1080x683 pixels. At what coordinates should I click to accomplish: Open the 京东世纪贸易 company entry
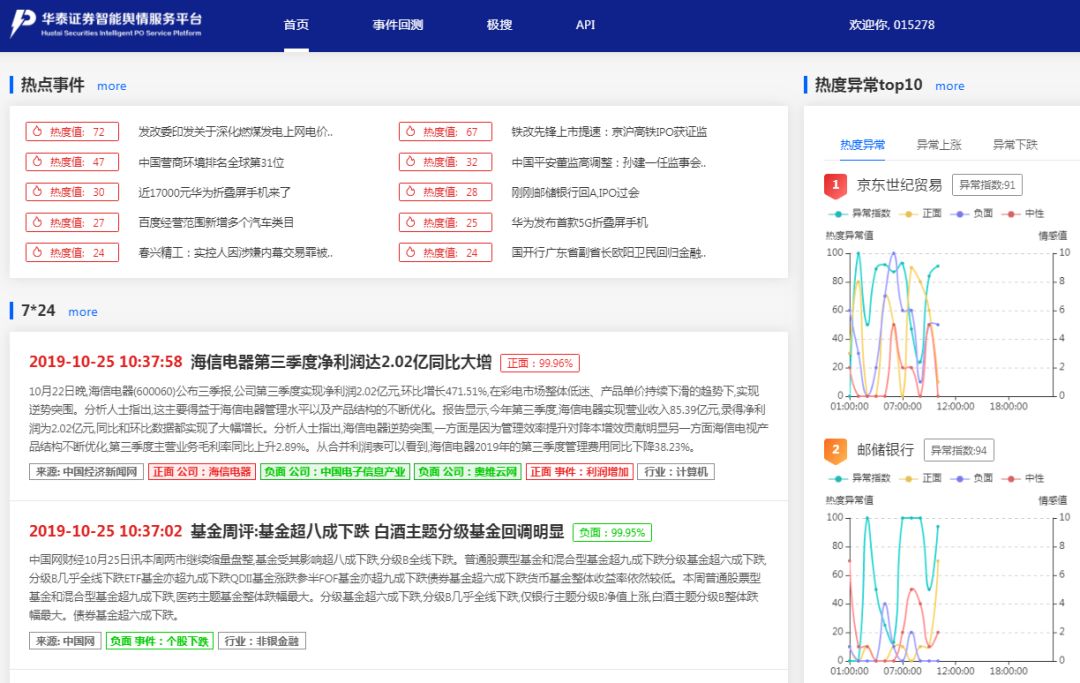(899, 185)
